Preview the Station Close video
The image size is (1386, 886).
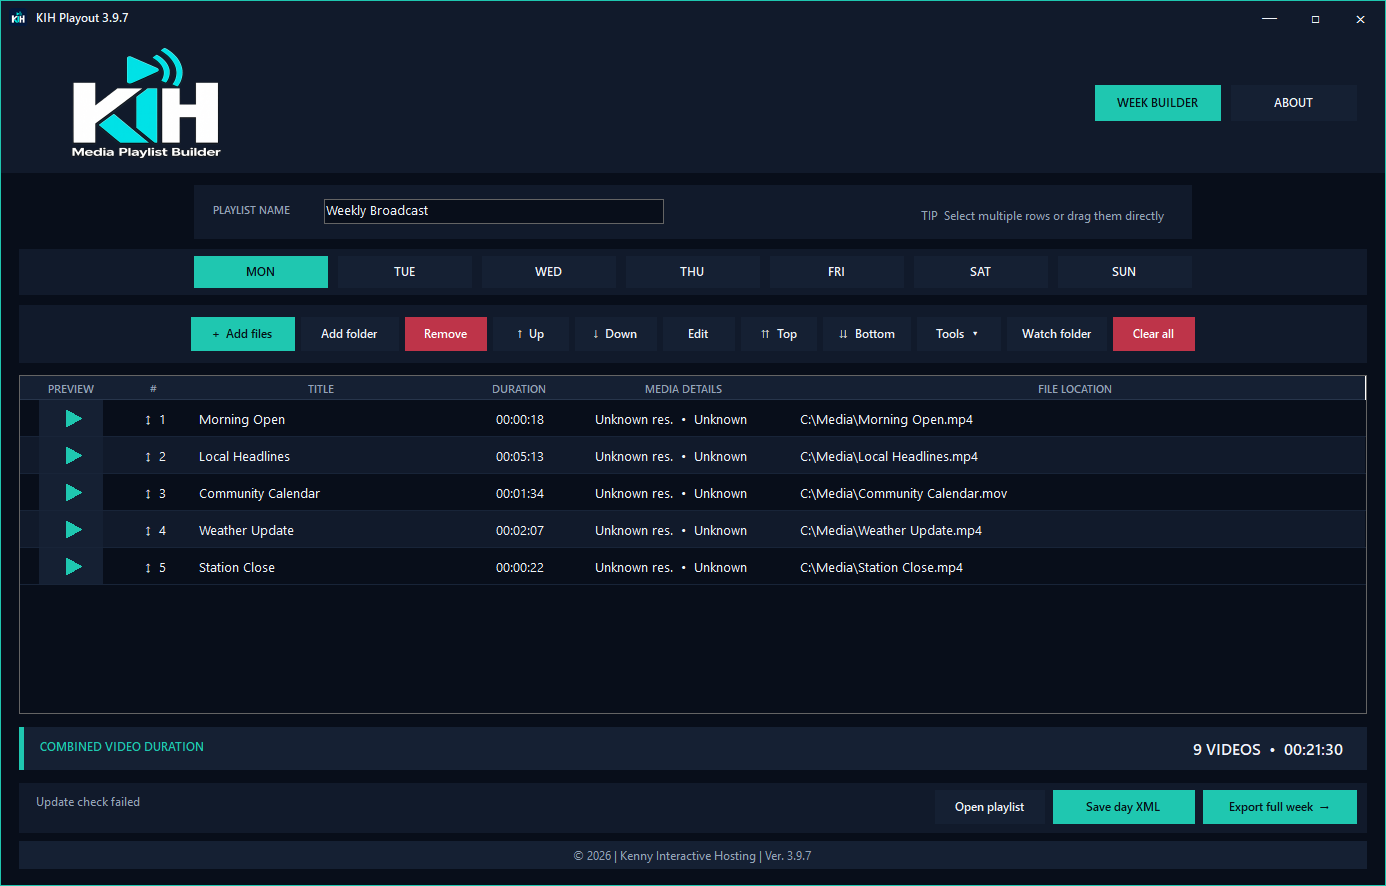point(73,567)
